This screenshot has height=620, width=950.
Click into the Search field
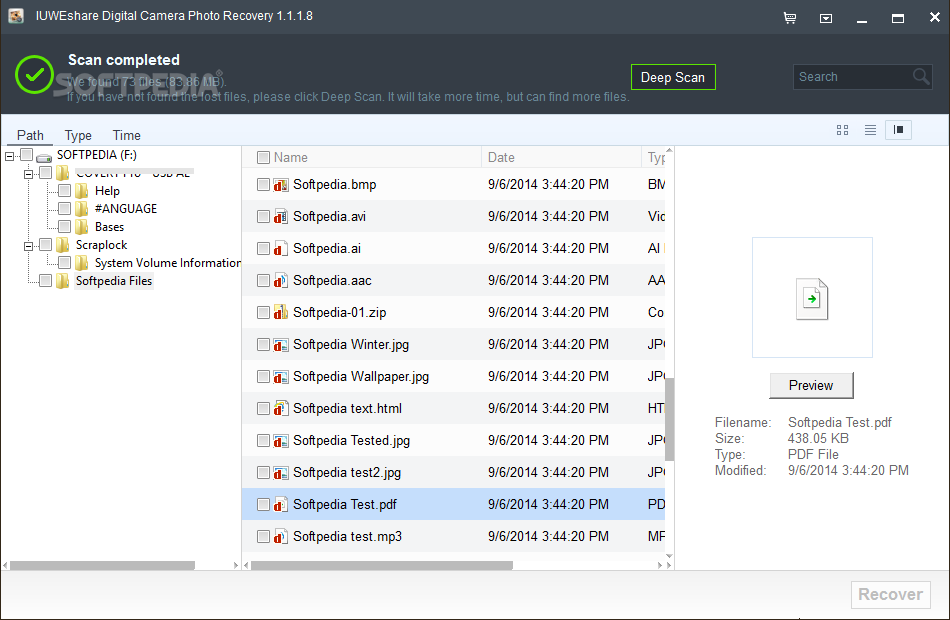pyautogui.click(x=853, y=77)
